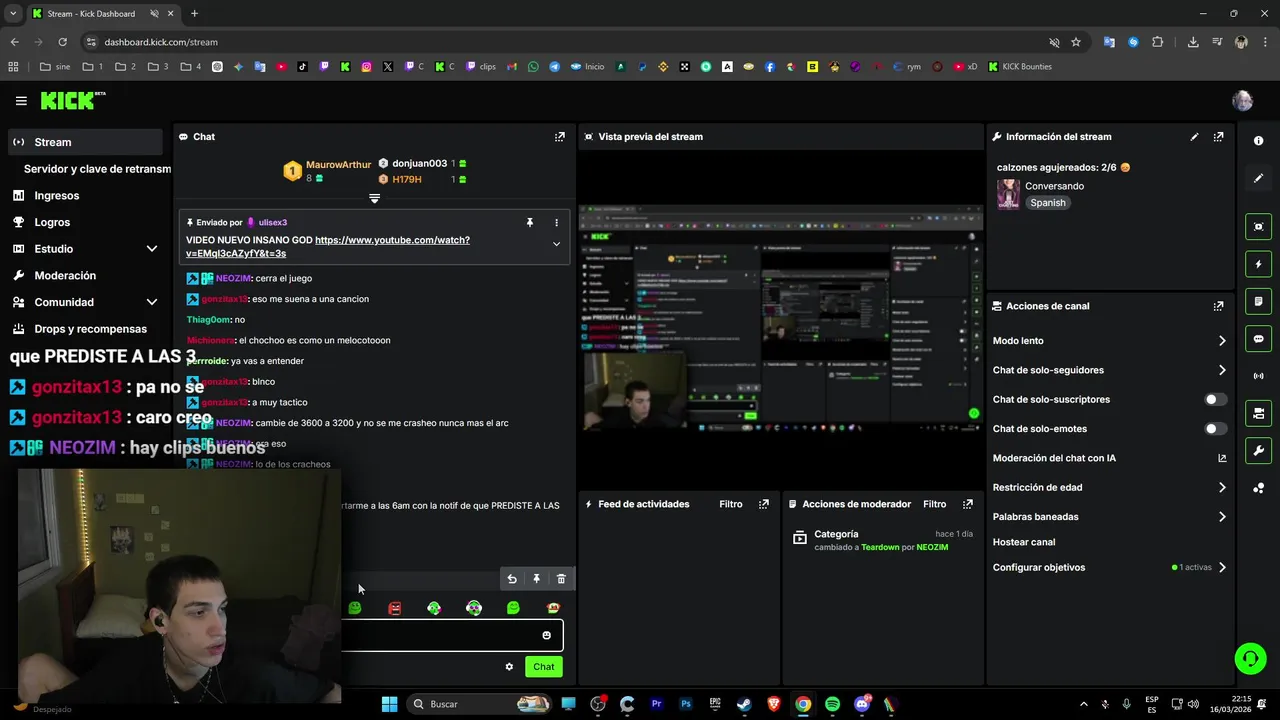Screen dimensions: 1280x720
Task: Toggle the chat bubble widget in right sidebar
Action: tap(1258, 339)
